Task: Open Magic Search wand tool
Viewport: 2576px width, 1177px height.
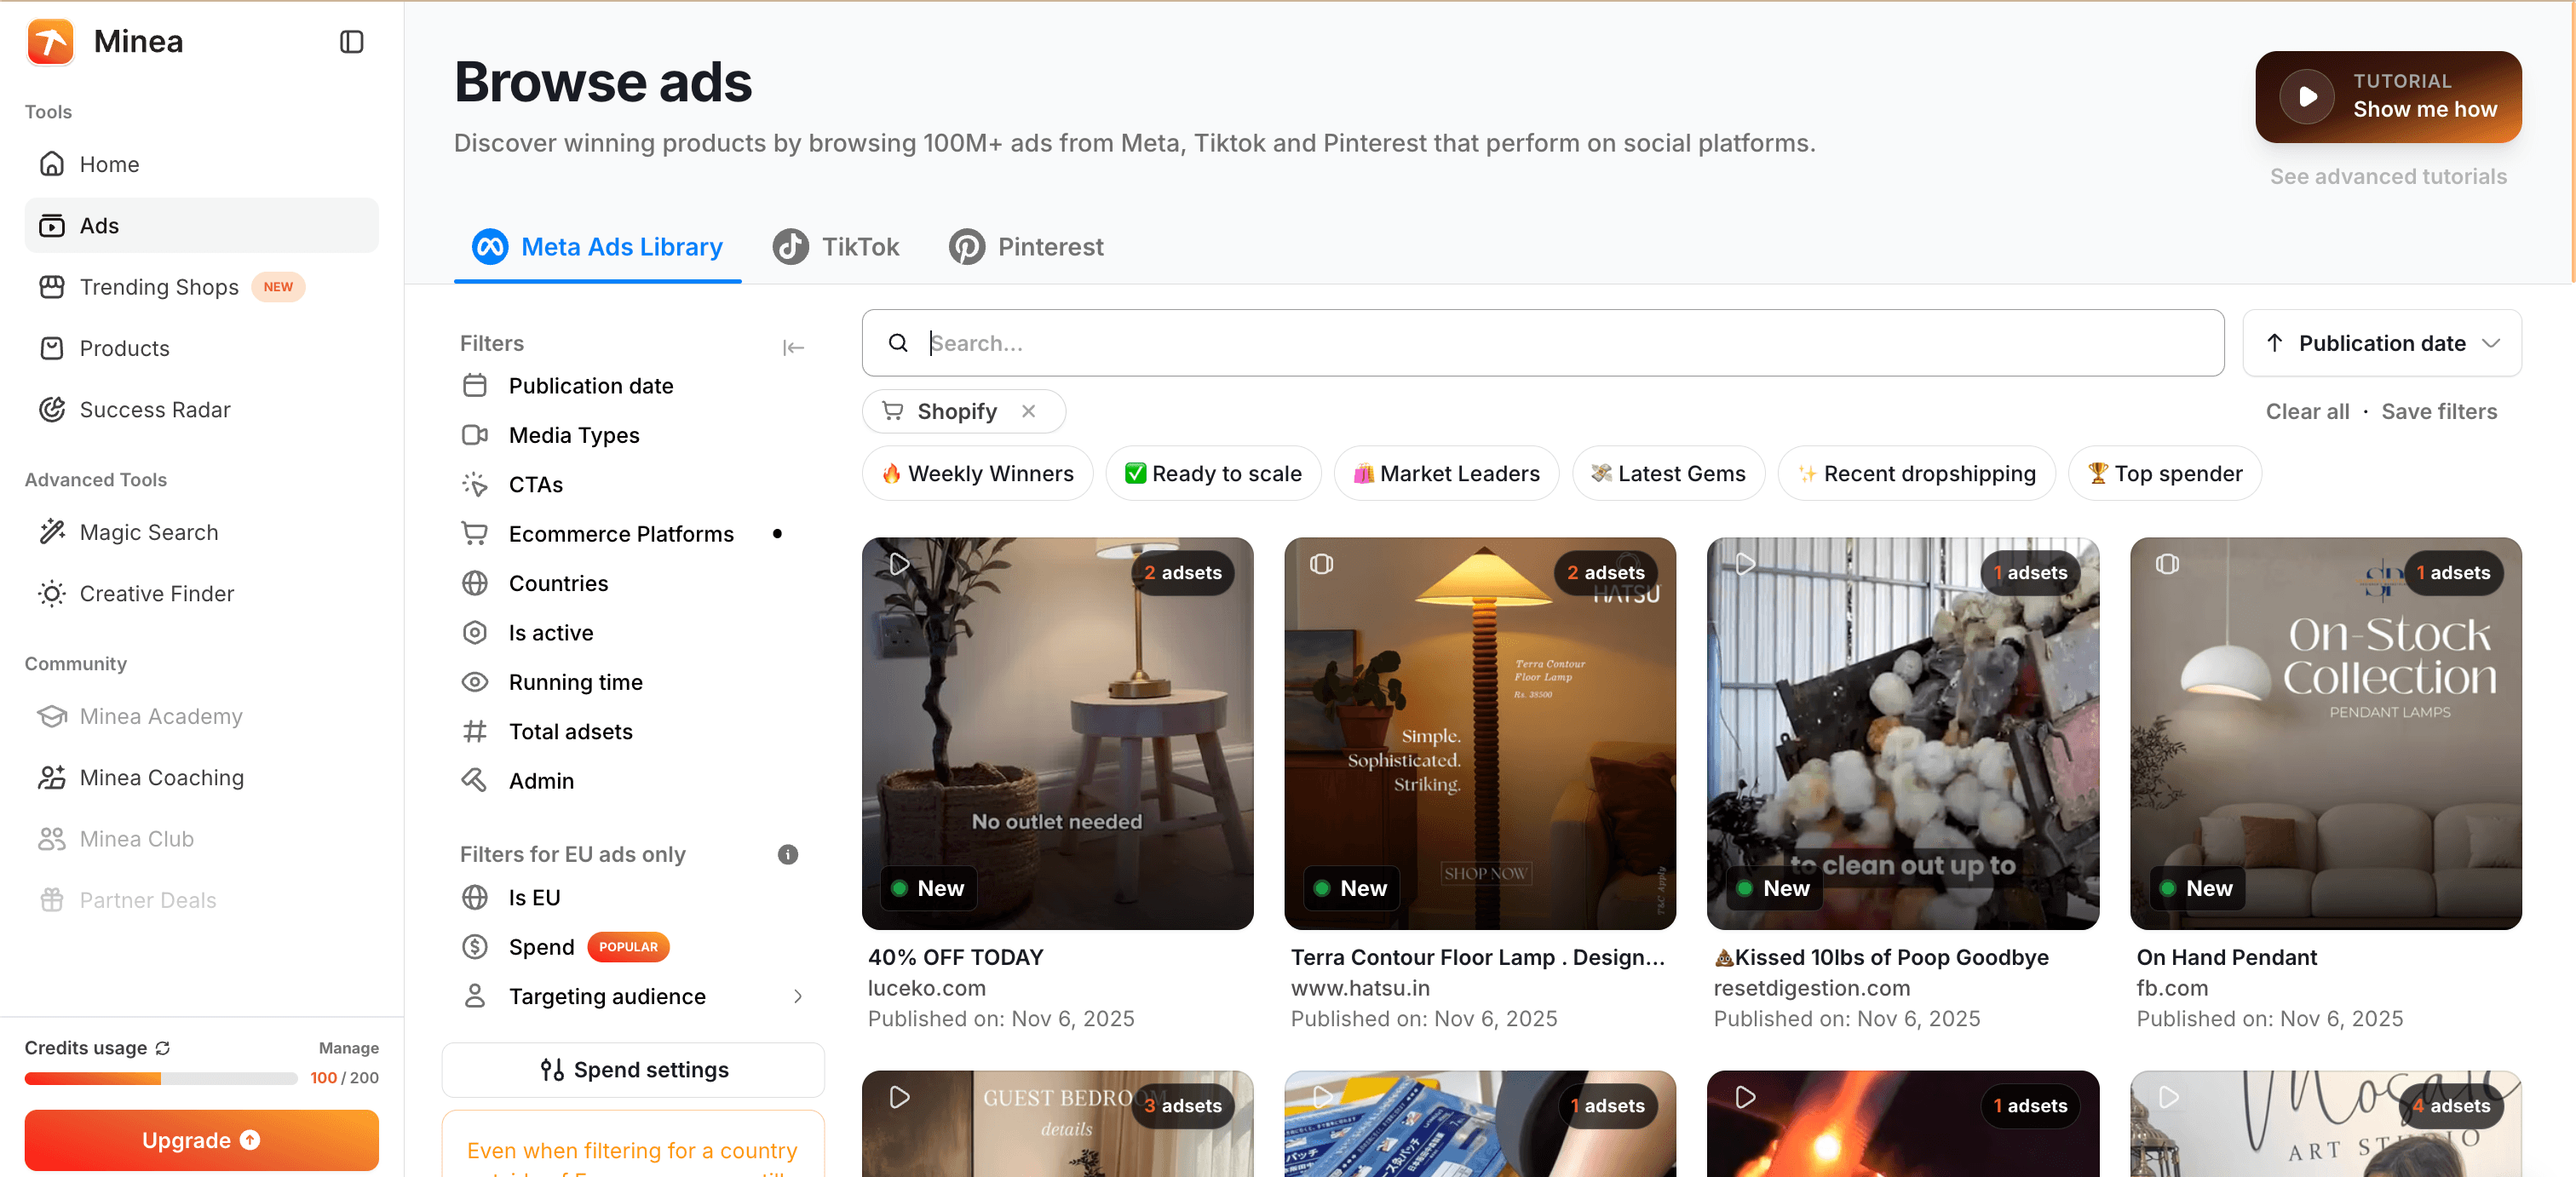Action: click(x=148, y=532)
